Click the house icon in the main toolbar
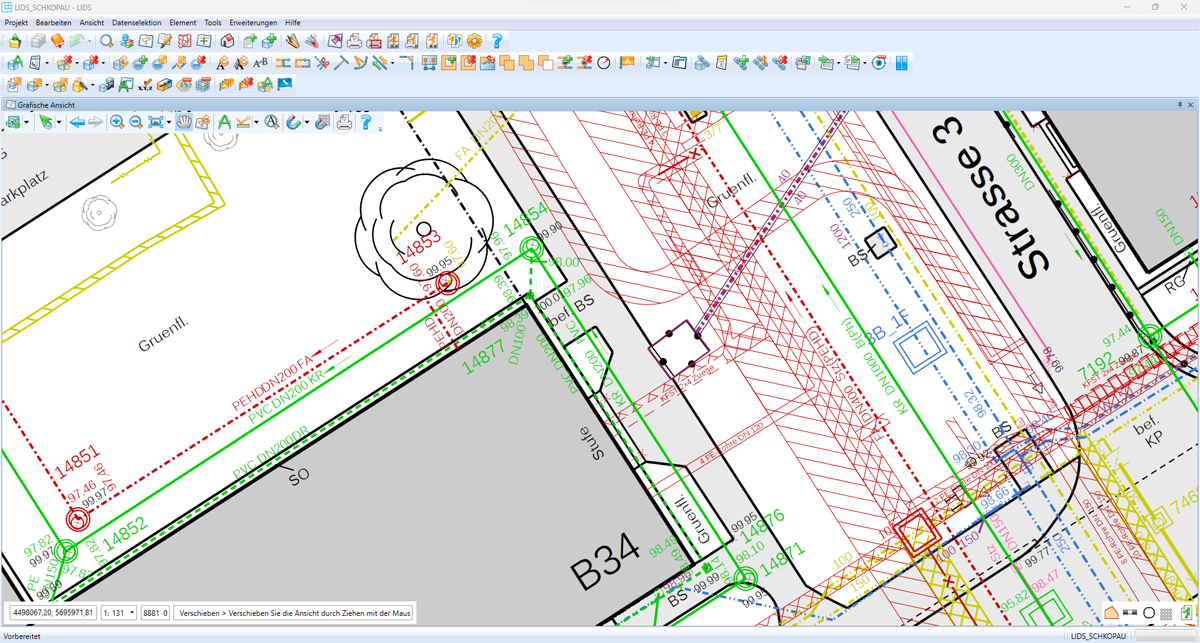 point(227,41)
